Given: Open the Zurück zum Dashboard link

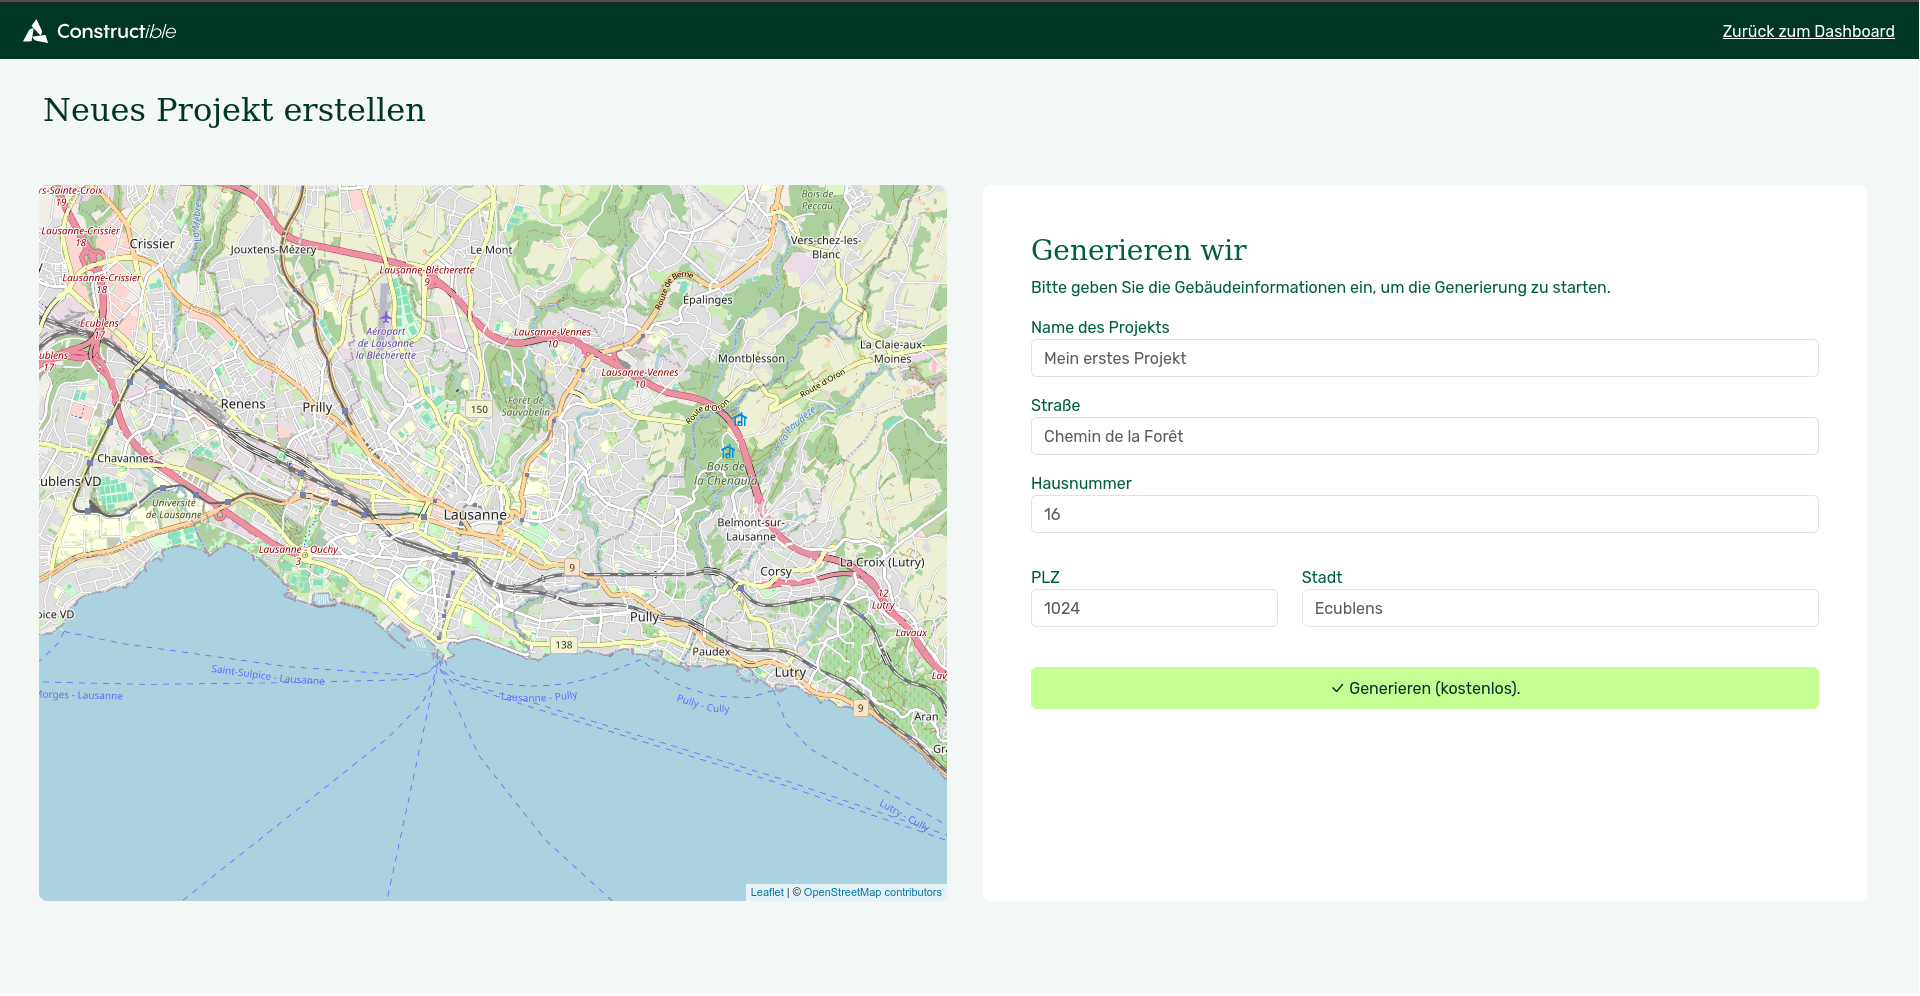Looking at the screenshot, I should tap(1808, 31).
